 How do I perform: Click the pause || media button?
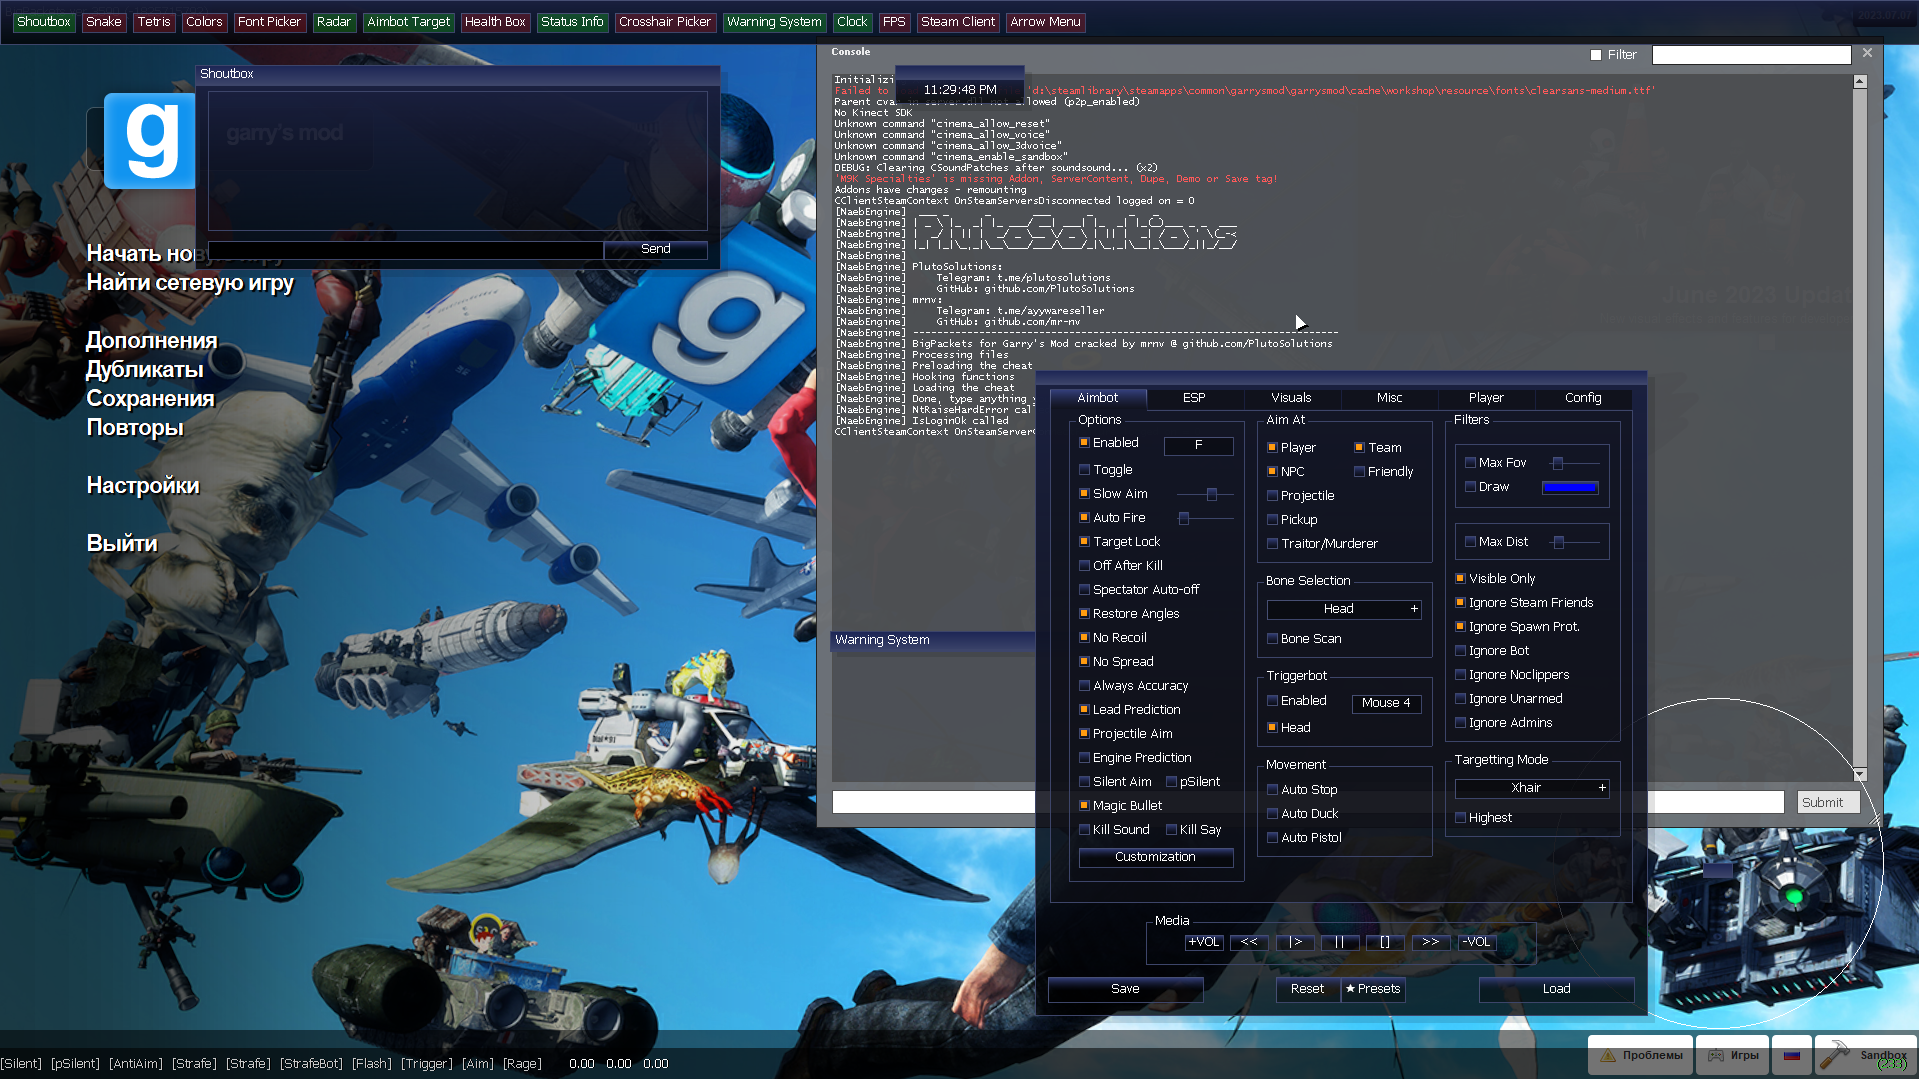[x=1340, y=942]
